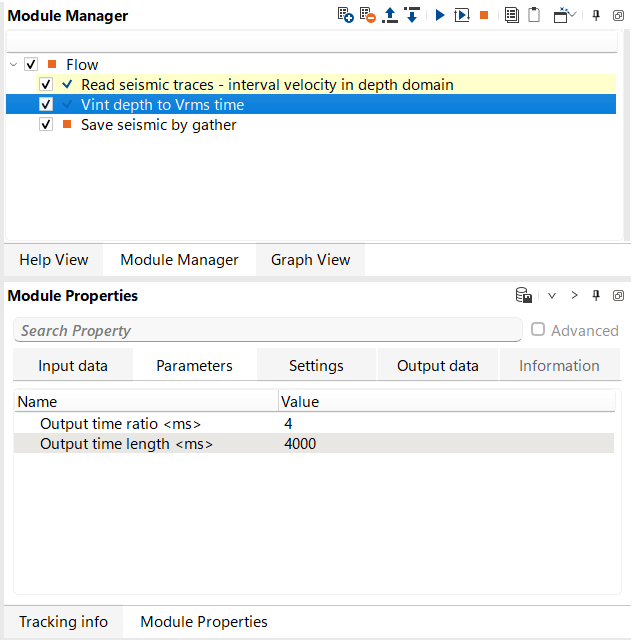
Task: Click the Output time length value 4000
Action: [300, 444]
